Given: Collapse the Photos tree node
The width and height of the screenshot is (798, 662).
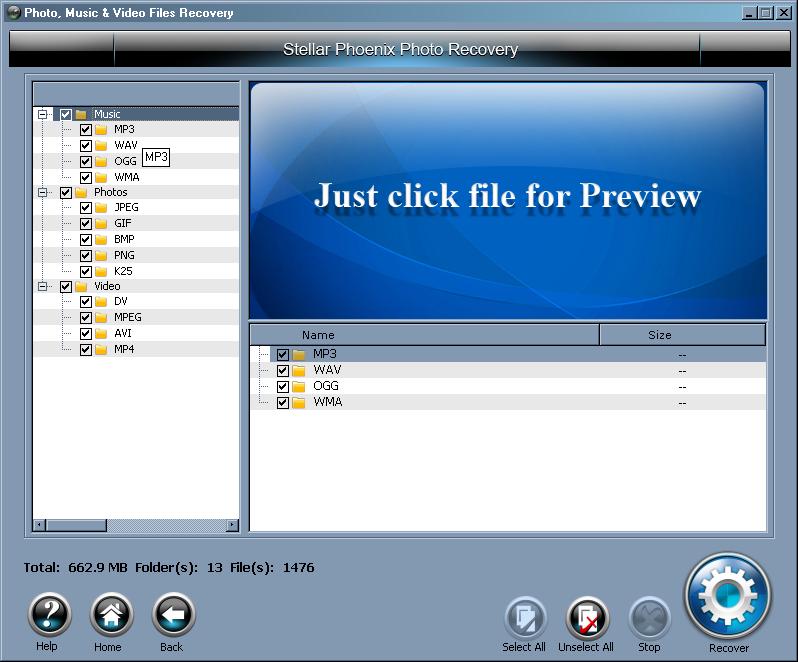Looking at the screenshot, I should pos(43,192).
